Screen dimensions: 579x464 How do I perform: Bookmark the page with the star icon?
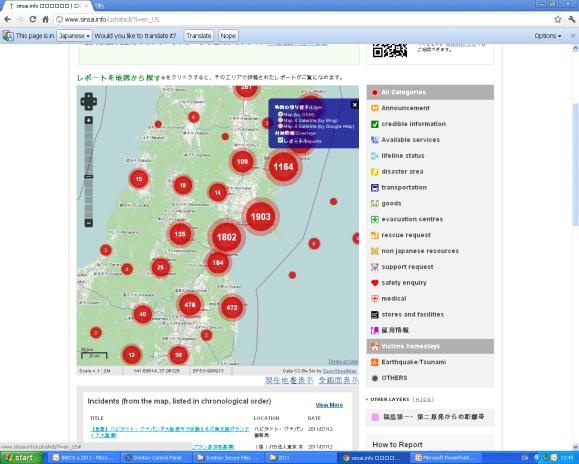(558, 19)
